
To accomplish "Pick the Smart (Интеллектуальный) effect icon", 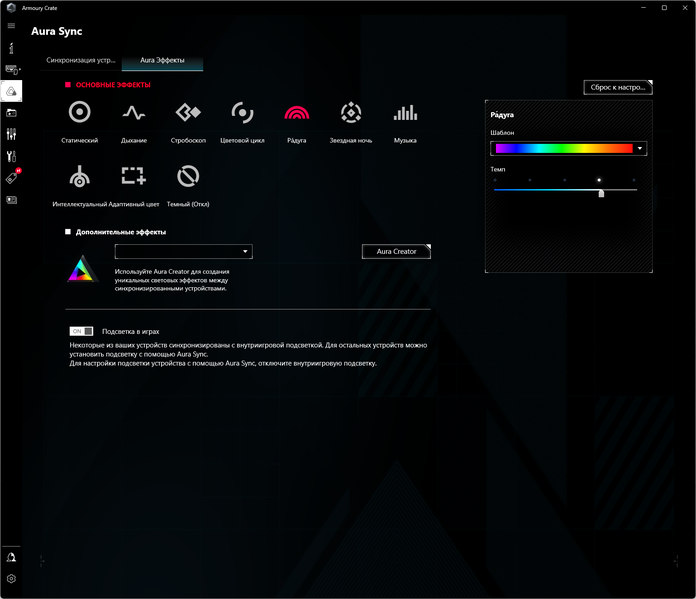I will (79, 176).
